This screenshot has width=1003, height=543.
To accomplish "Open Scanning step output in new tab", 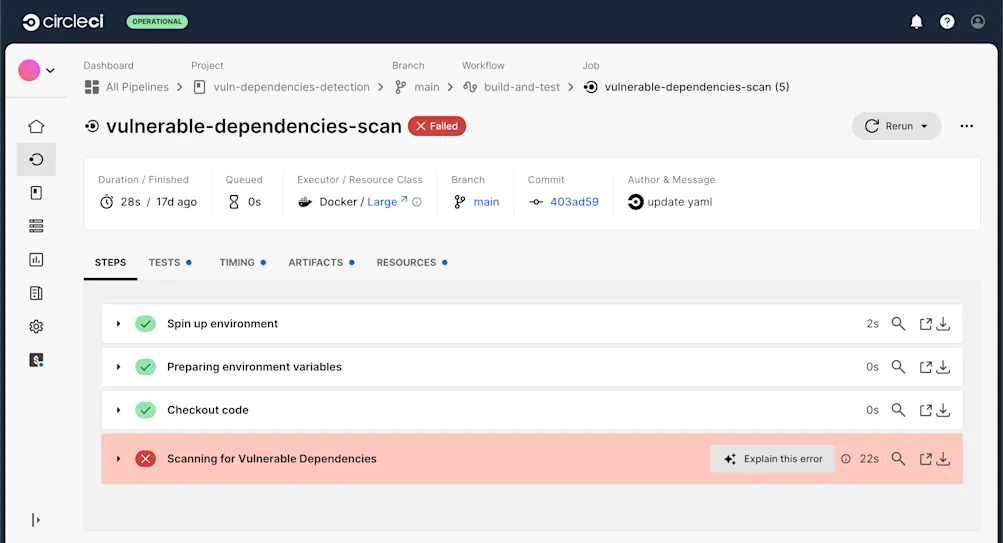I will point(926,459).
